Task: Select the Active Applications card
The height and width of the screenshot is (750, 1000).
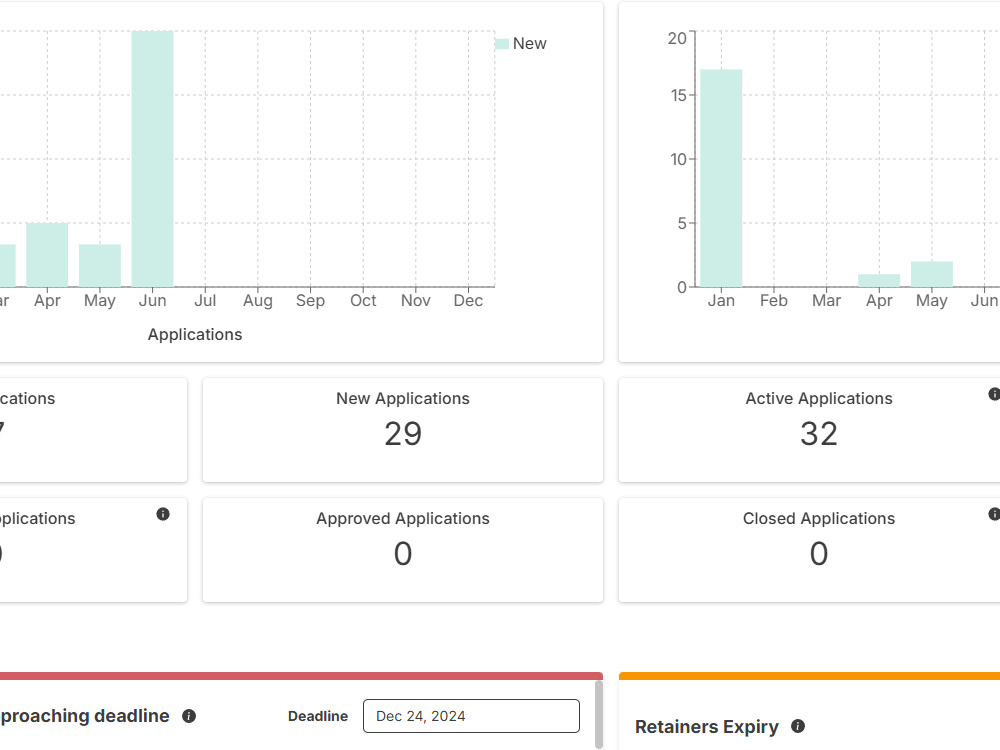Action: click(809, 430)
